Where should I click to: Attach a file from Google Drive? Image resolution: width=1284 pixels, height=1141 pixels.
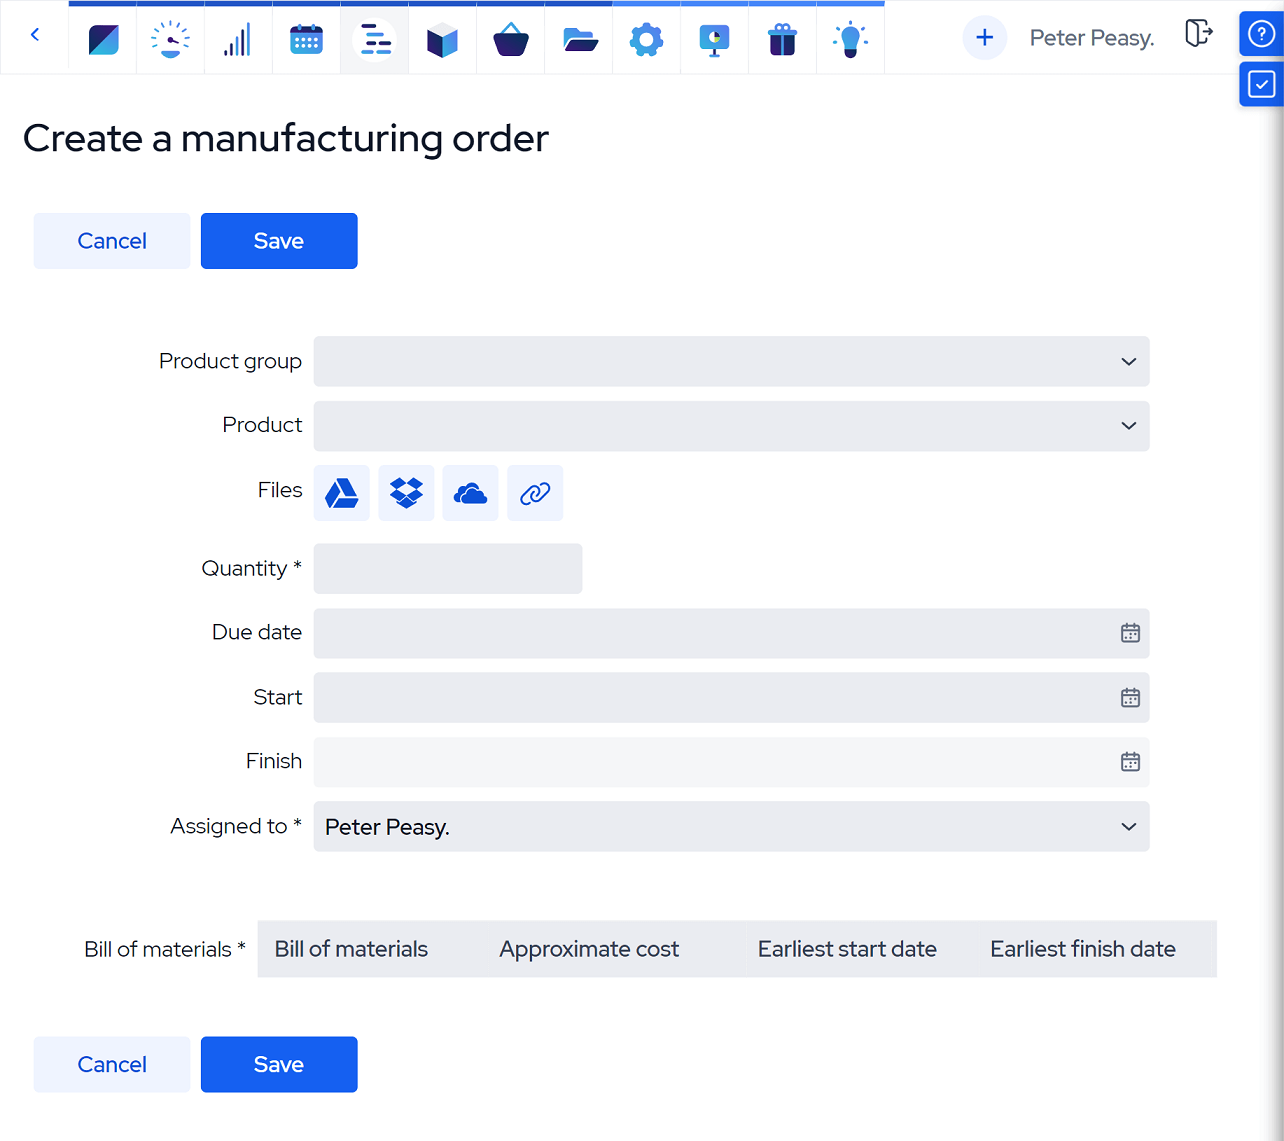tap(342, 493)
